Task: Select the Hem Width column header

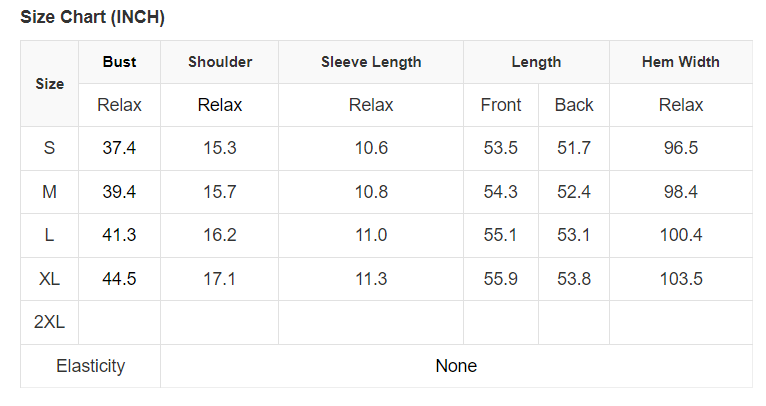Action: pos(680,62)
